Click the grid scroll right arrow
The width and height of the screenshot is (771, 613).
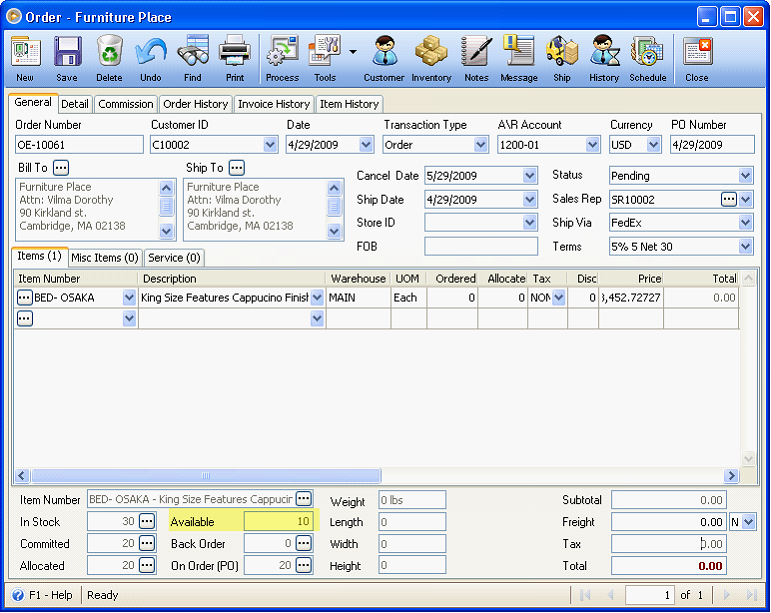731,475
